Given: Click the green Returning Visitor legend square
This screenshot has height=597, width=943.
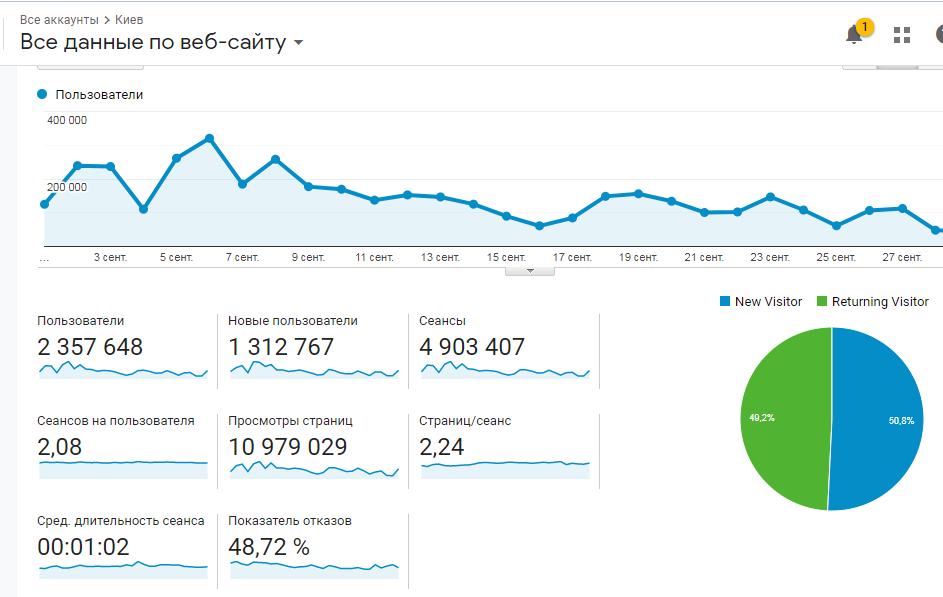Looking at the screenshot, I should click(822, 301).
